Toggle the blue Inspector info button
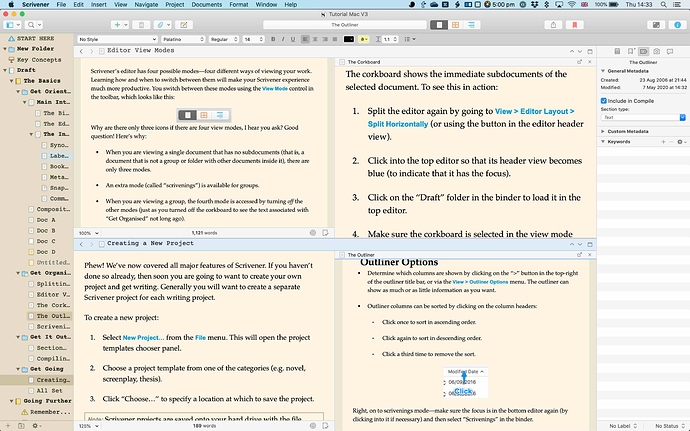 [678, 25]
